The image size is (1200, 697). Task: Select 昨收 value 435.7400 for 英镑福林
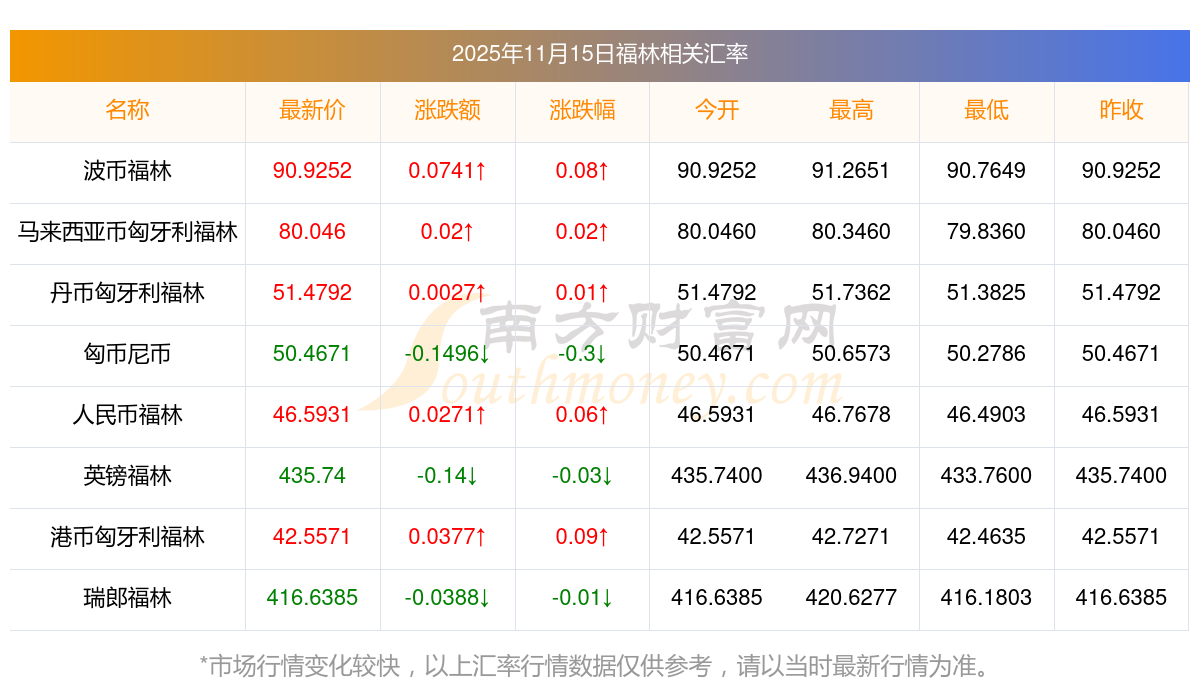point(1121,476)
